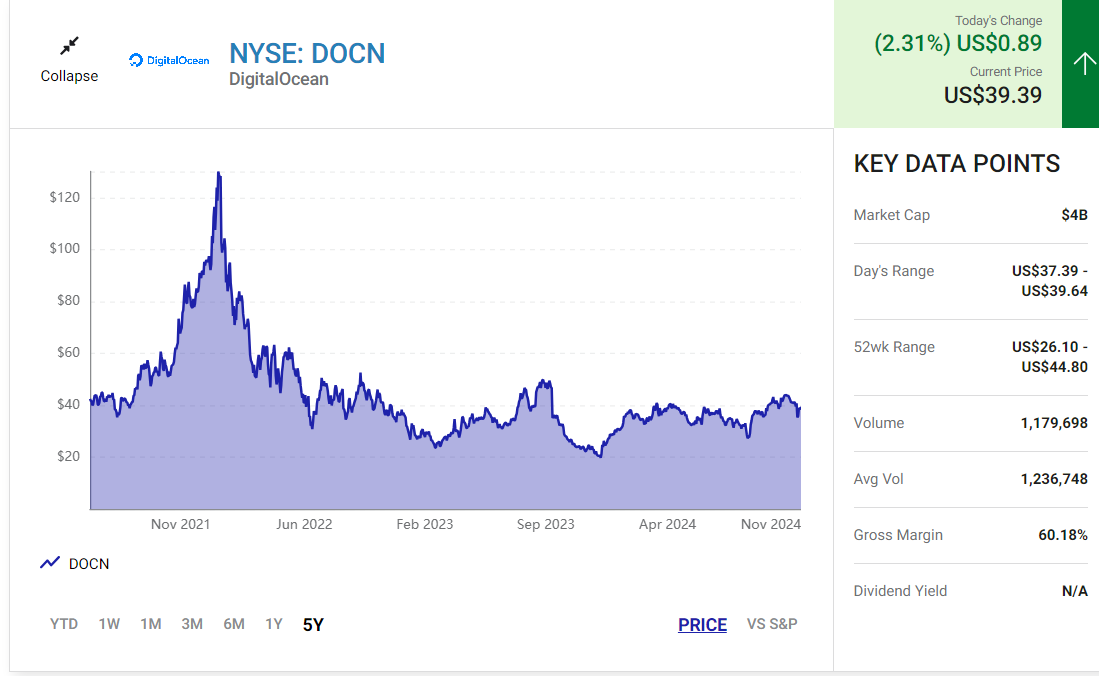Click the $80 y-axis label
The image size is (1099, 676).
pos(69,301)
